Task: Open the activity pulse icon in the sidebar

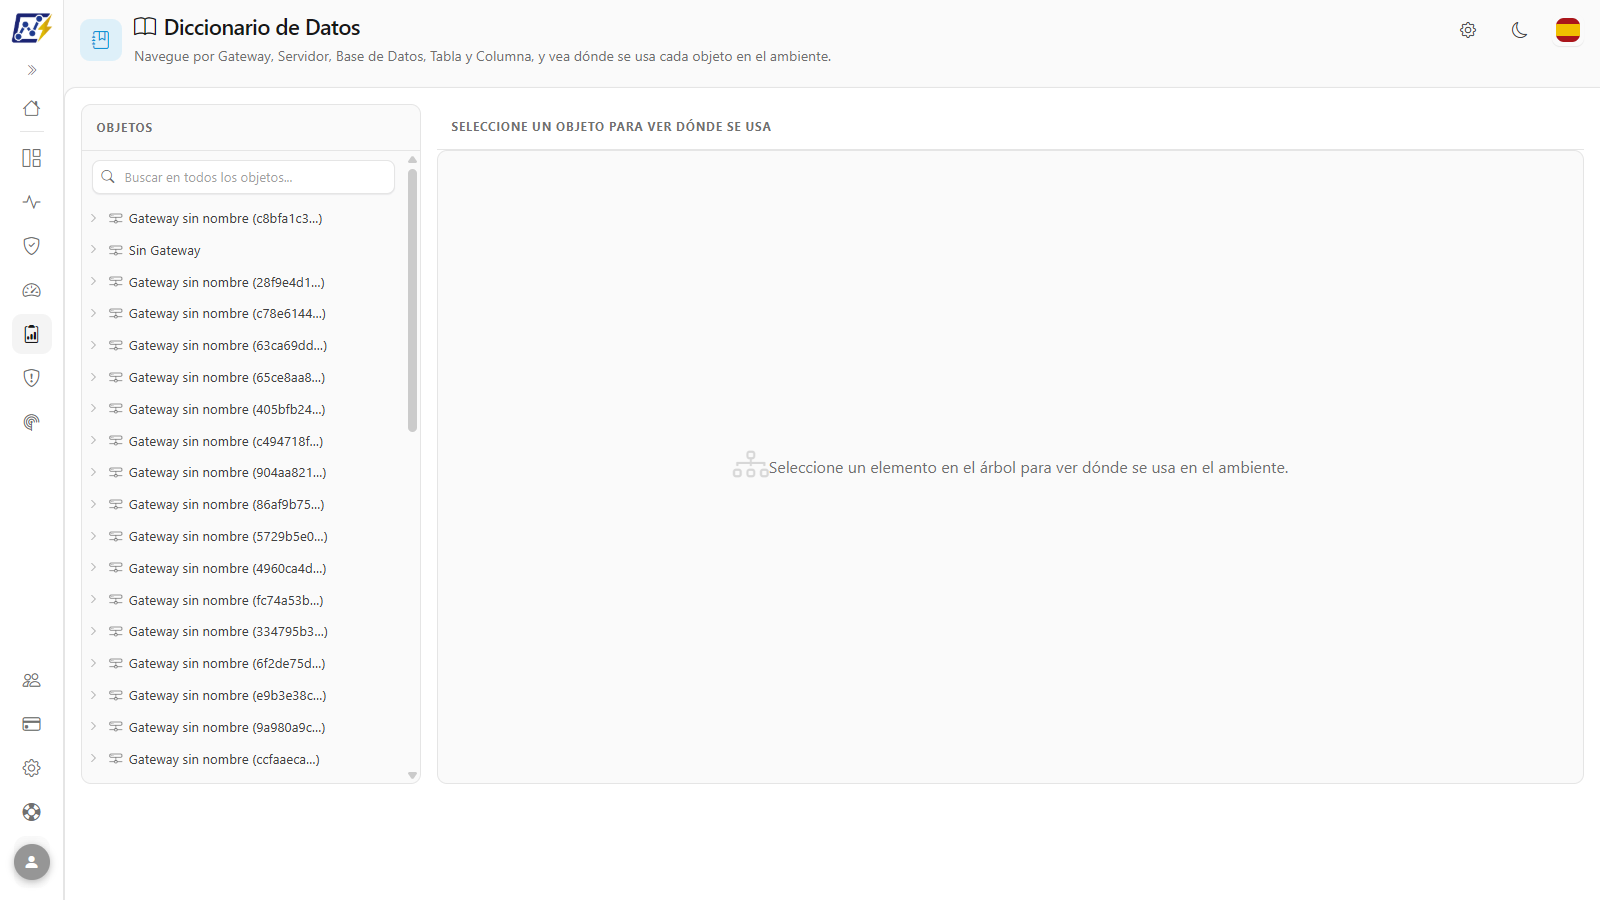Action: (x=32, y=202)
